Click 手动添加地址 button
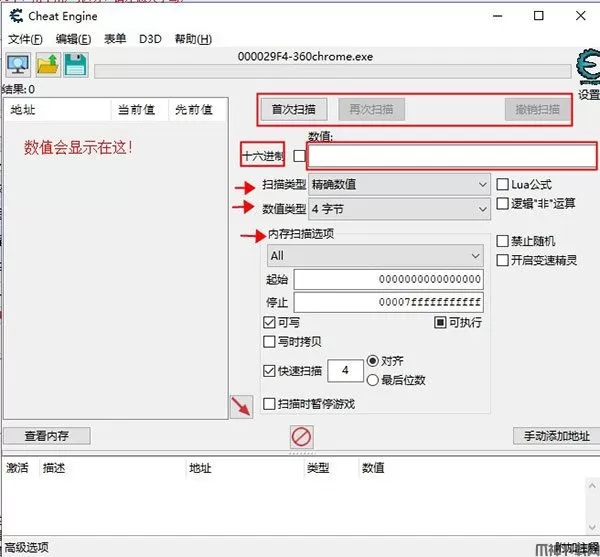 point(556,436)
